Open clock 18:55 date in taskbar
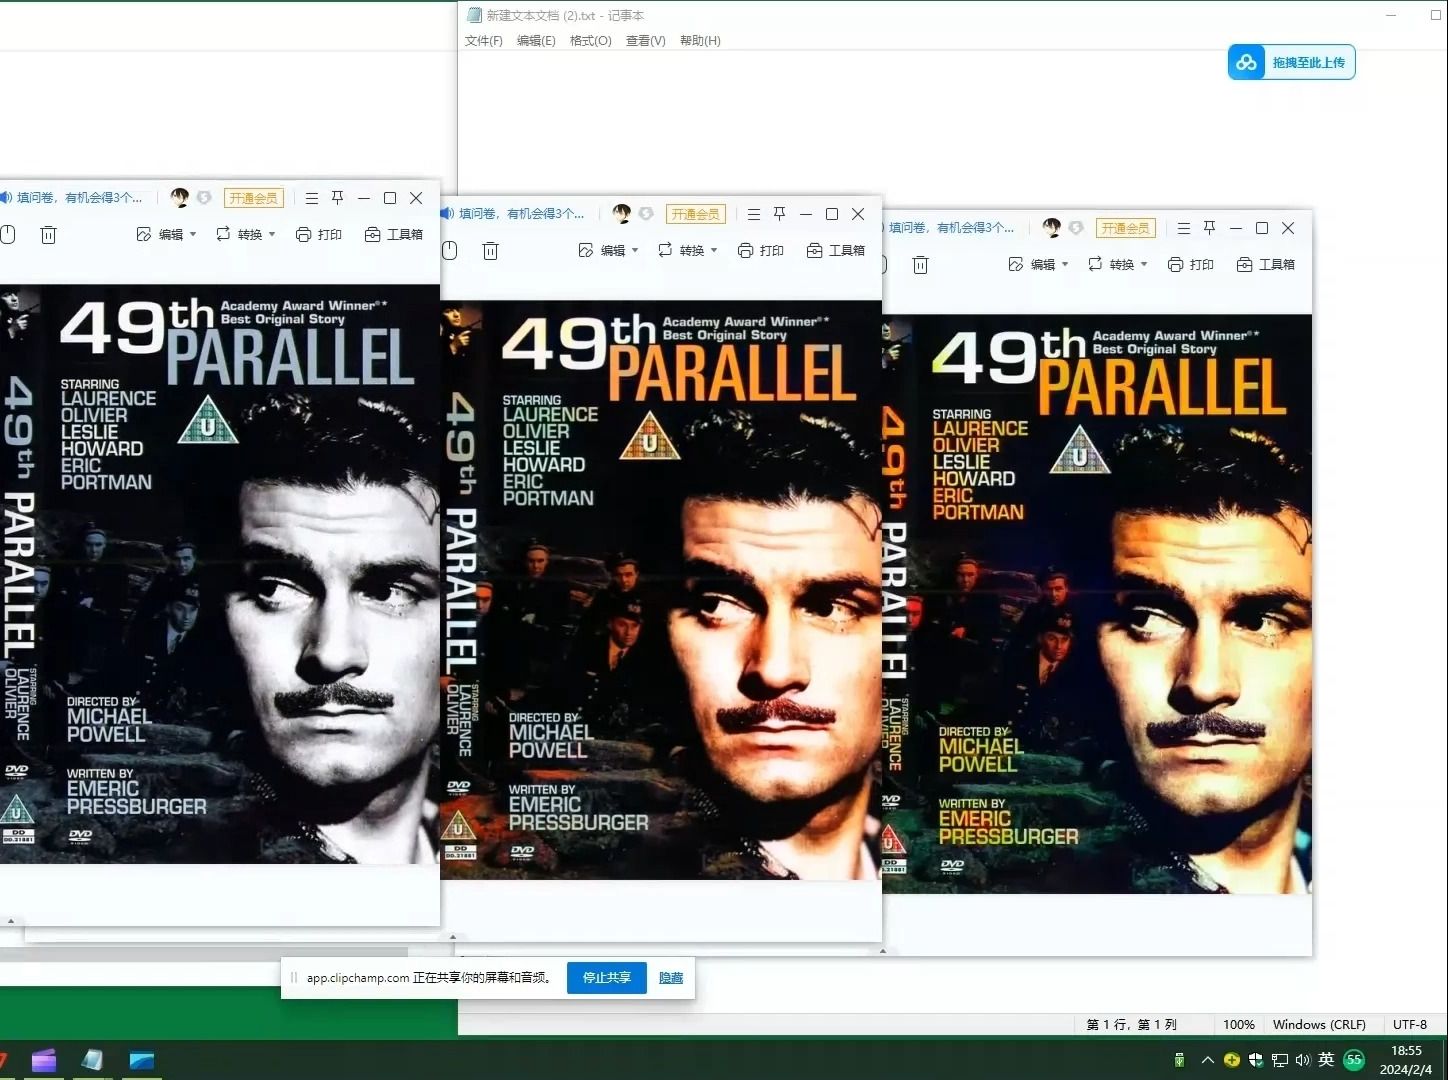The image size is (1448, 1080). pyautogui.click(x=1406, y=1060)
